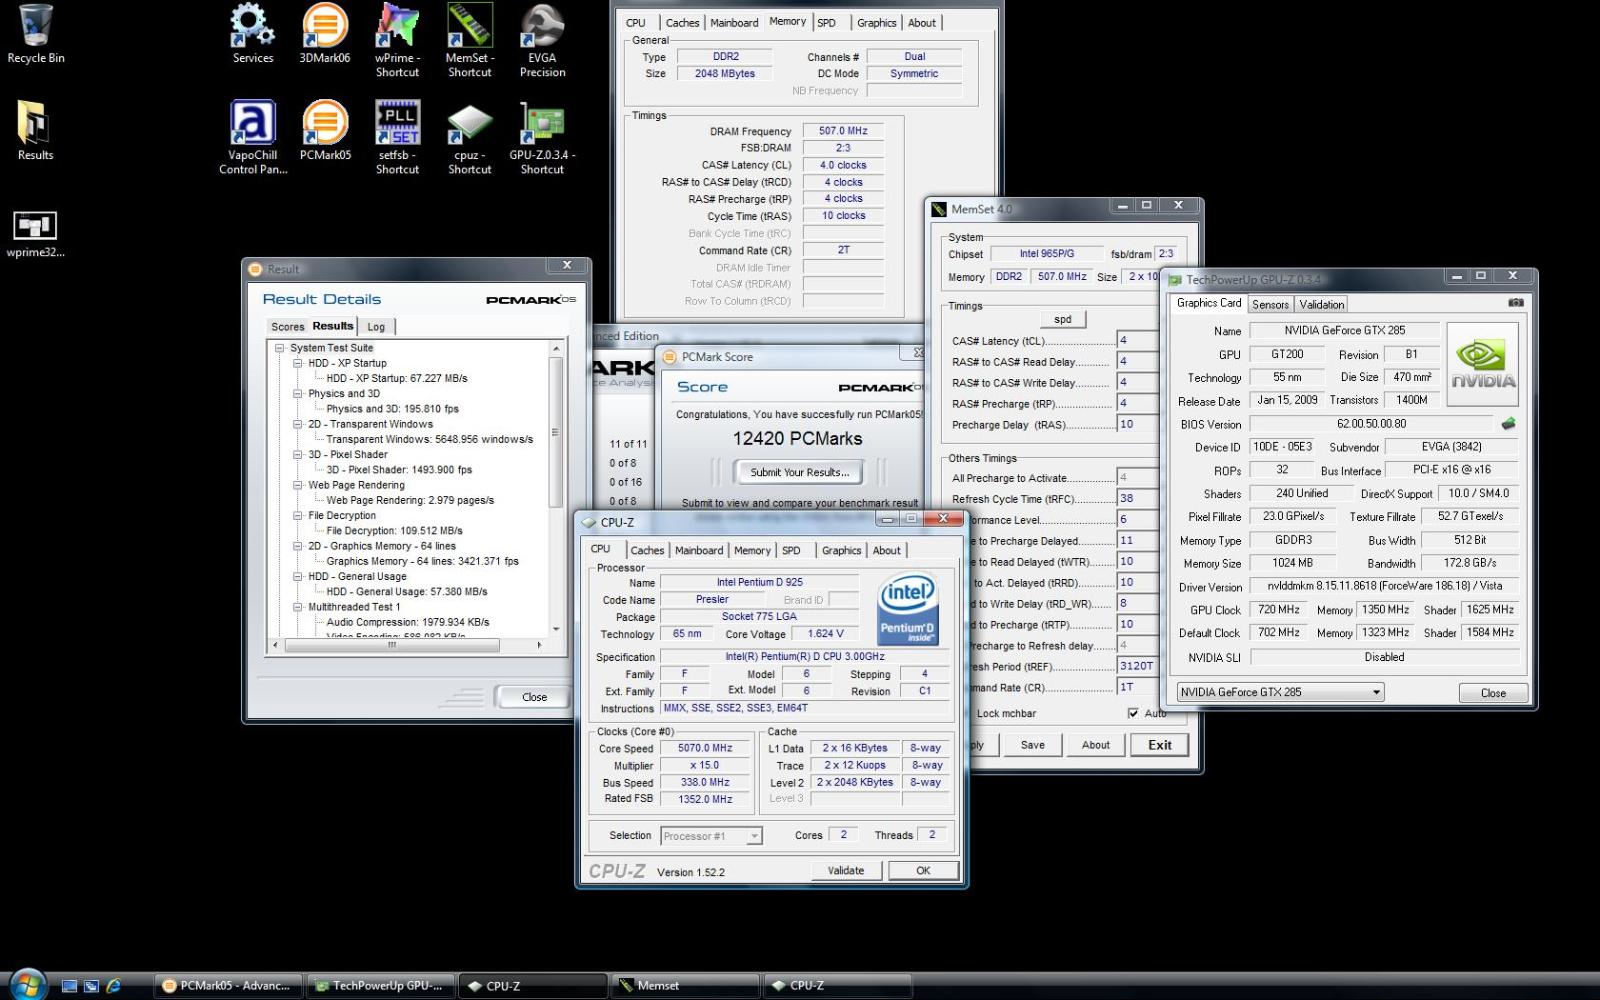The image size is (1600, 1000).
Task: Click the spd button in MemSet
Action: 1063,319
